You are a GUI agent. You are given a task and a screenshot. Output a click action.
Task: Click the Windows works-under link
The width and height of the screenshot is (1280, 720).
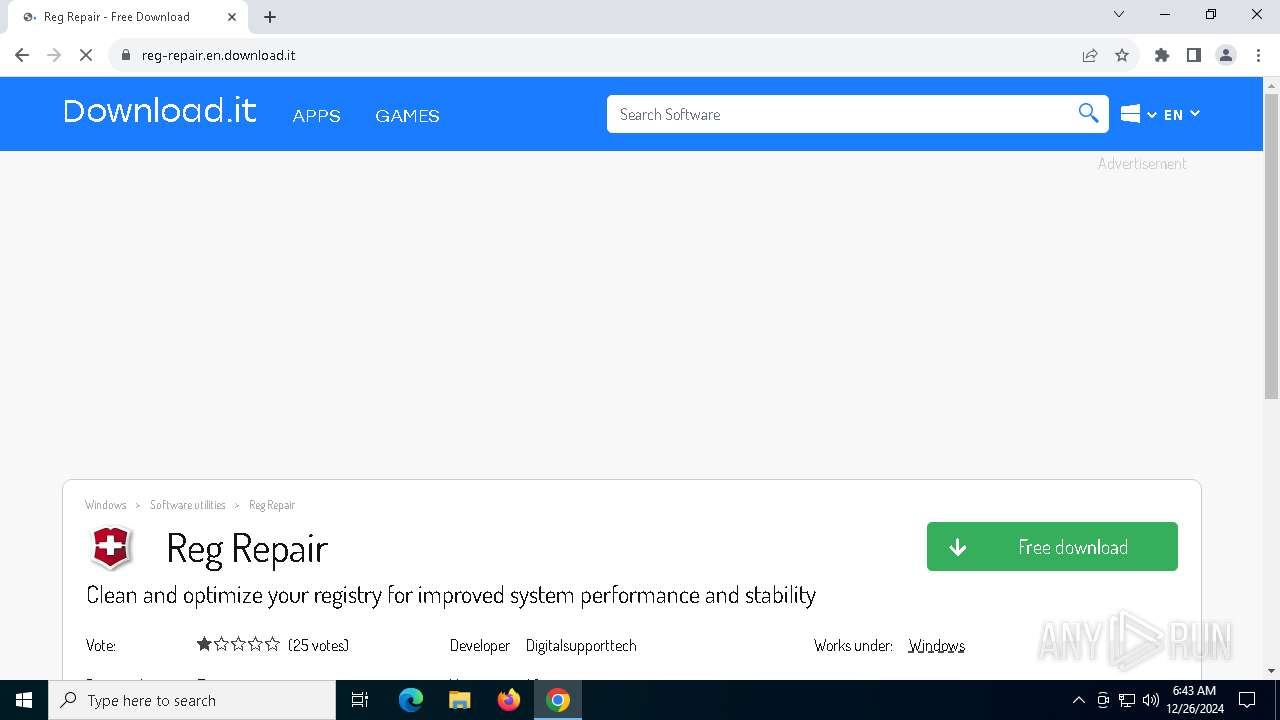click(936, 646)
